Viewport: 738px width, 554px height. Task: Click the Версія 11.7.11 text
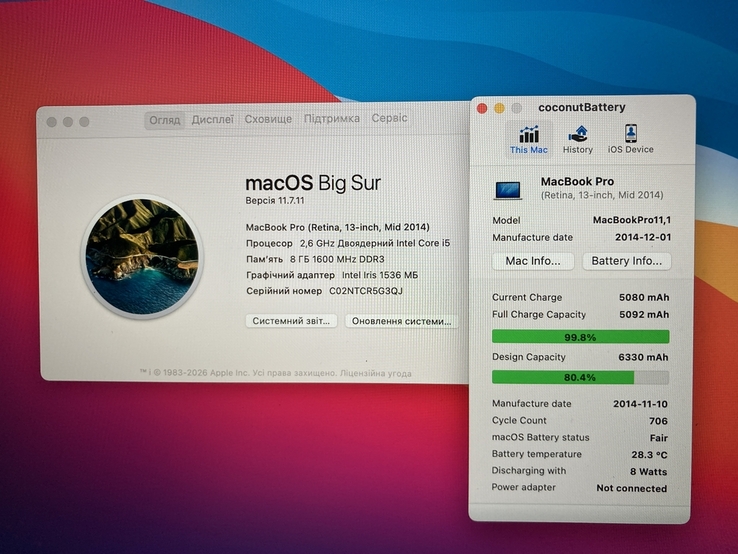tap(275, 201)
